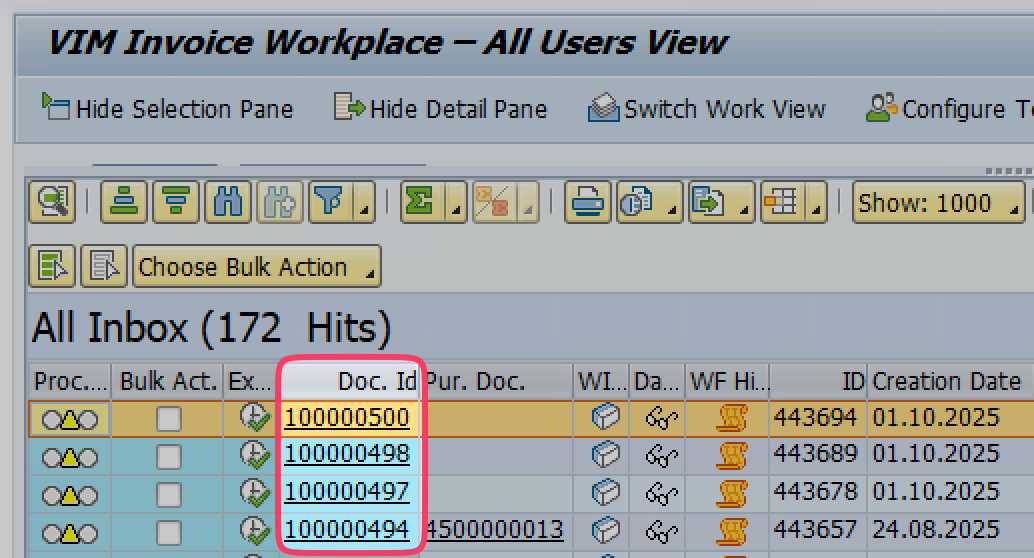Screen dimensions: 1034x558
Task: Open purchasing document 4500000013
Action: tap(495, 530)
